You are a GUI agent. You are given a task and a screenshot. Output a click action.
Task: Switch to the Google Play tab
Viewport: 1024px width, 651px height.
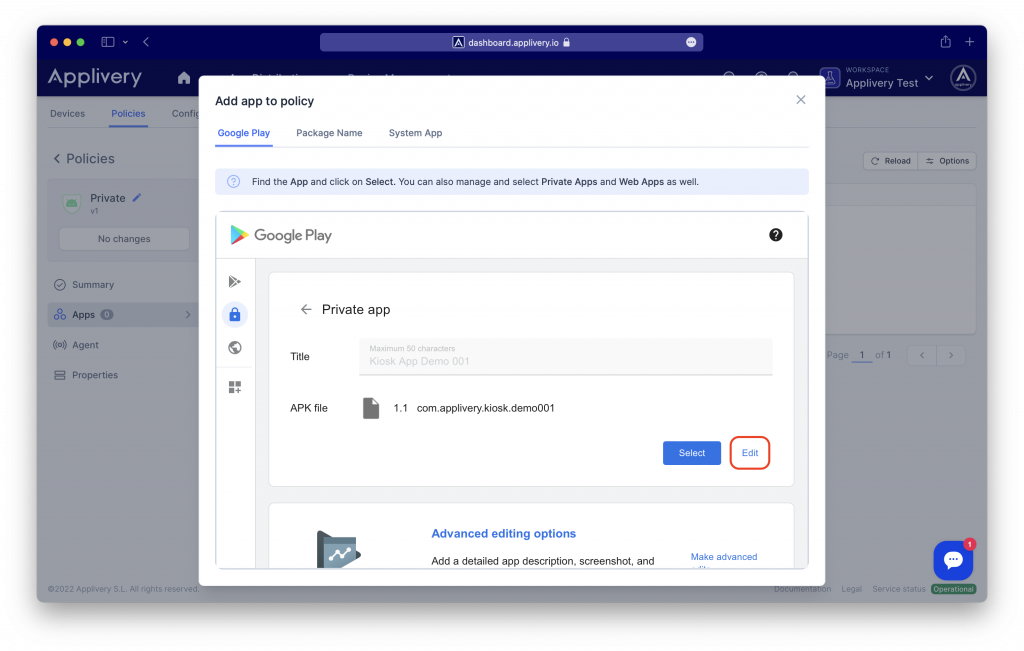(x=244, y=133)
